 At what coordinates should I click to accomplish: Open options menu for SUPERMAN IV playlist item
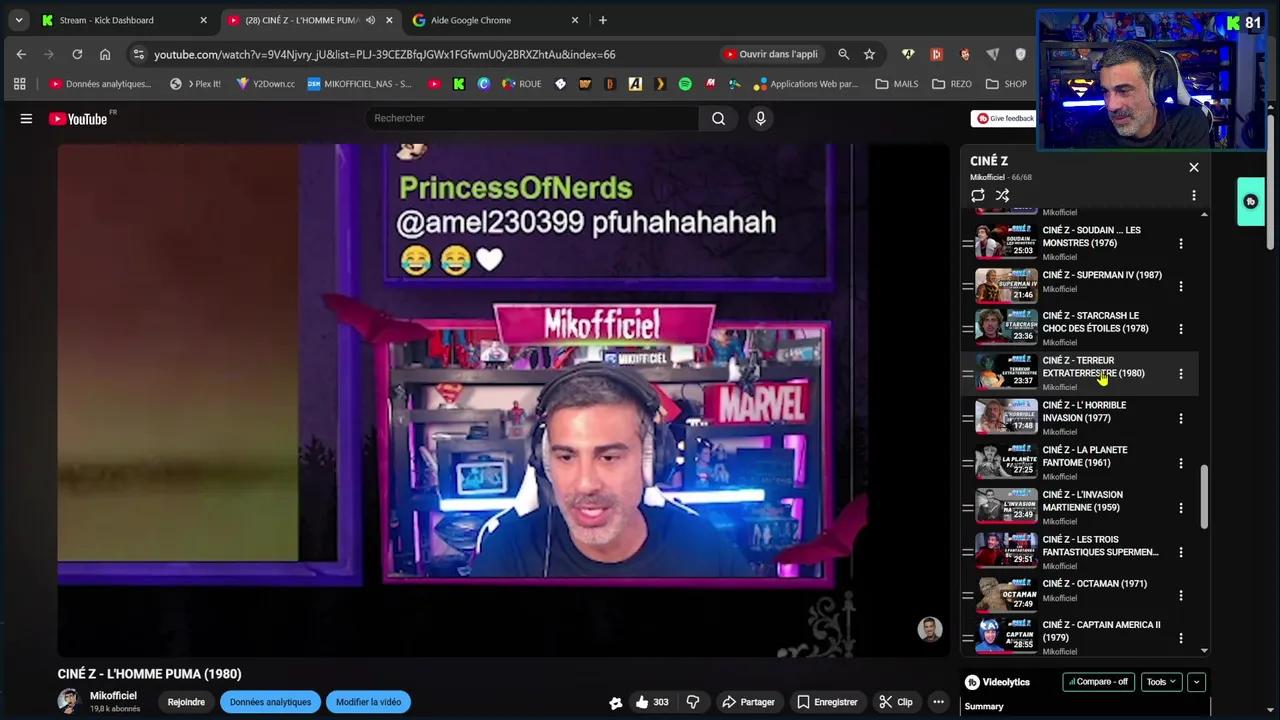pos(1181,283)
